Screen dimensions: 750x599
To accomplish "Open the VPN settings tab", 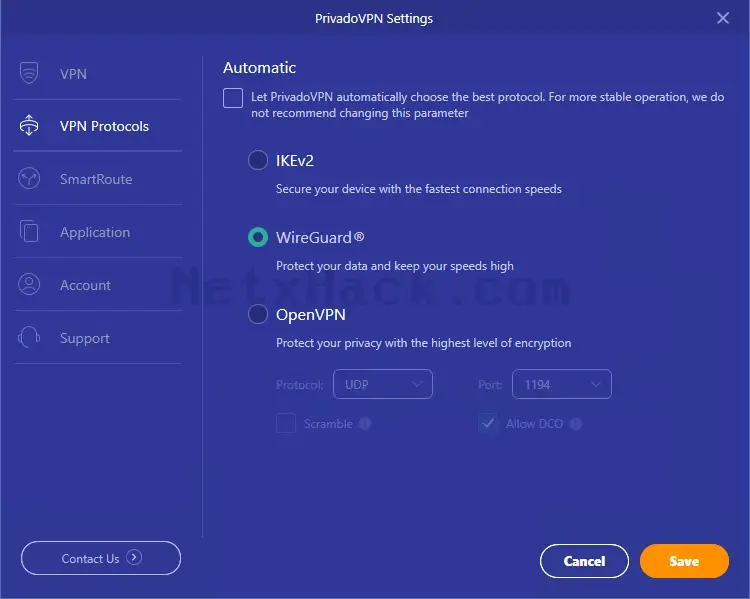I will click(98, 74).
